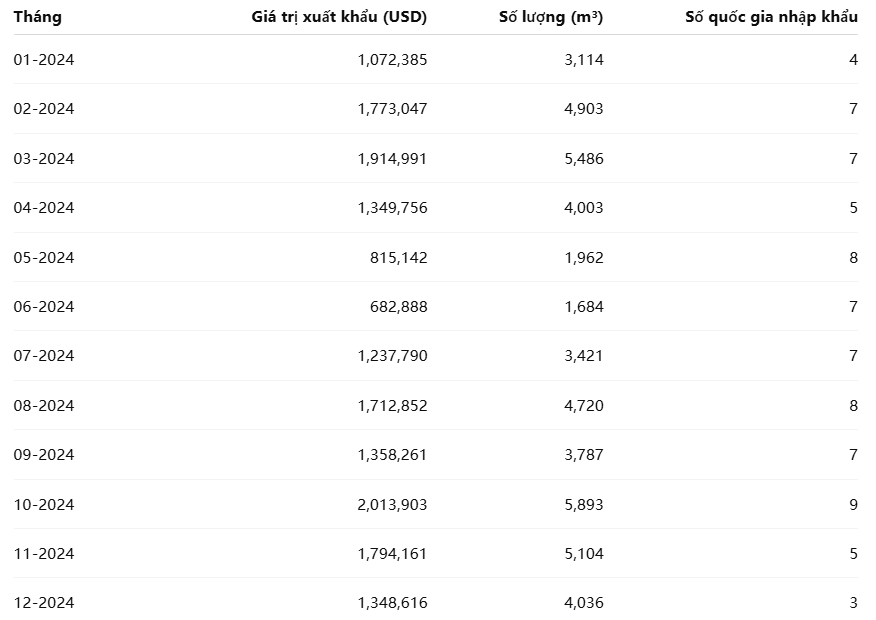Select quantity value 4,036
The width and height of the screenshot is (876, 620).
coord(582,603)
